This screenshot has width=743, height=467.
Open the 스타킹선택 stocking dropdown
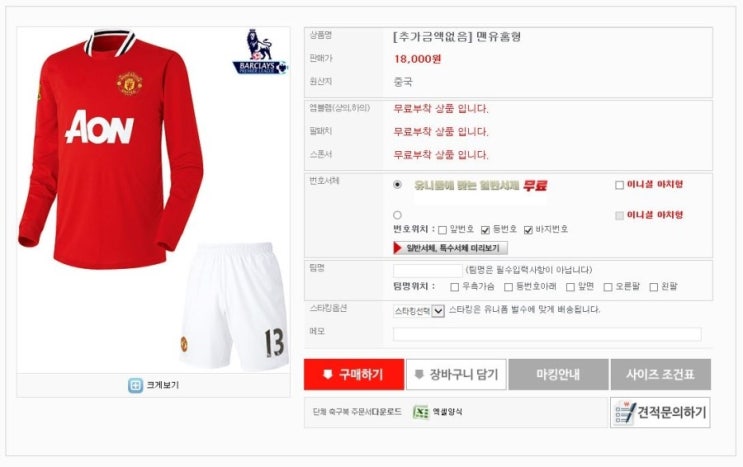tap(419, 311)
